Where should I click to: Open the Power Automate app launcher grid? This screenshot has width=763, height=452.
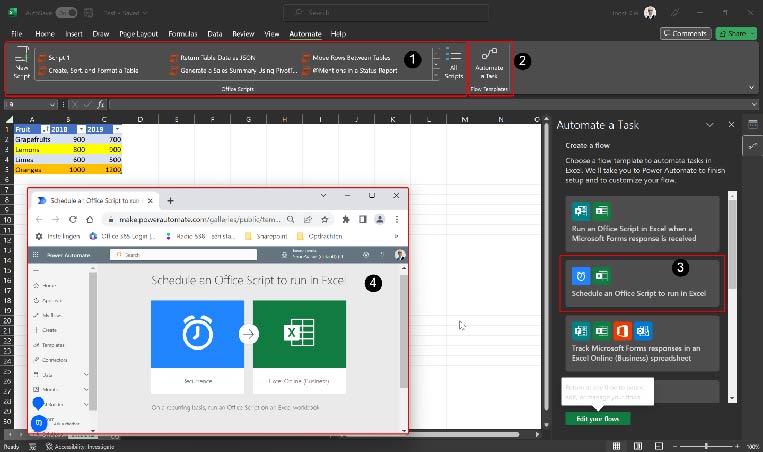[x=36, y=255]
